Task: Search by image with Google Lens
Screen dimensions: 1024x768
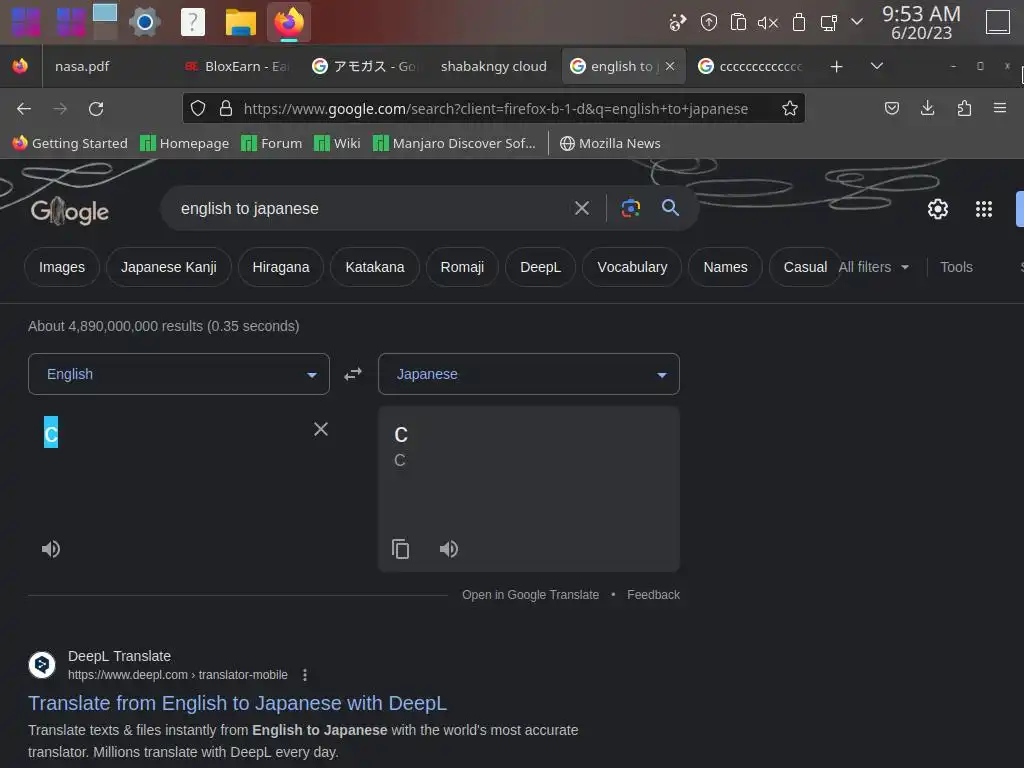Action: tap(630, 208)
